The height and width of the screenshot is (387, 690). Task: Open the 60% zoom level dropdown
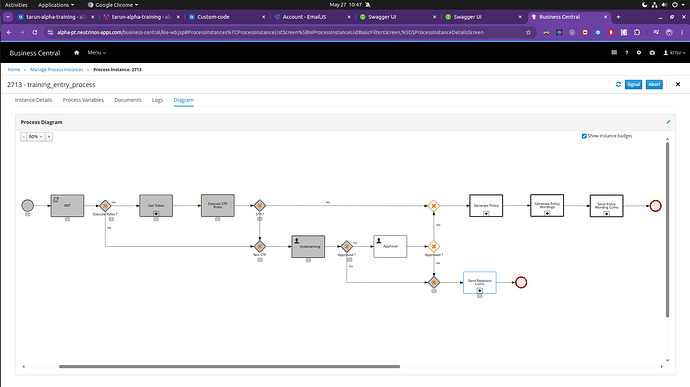pos(36,136)
